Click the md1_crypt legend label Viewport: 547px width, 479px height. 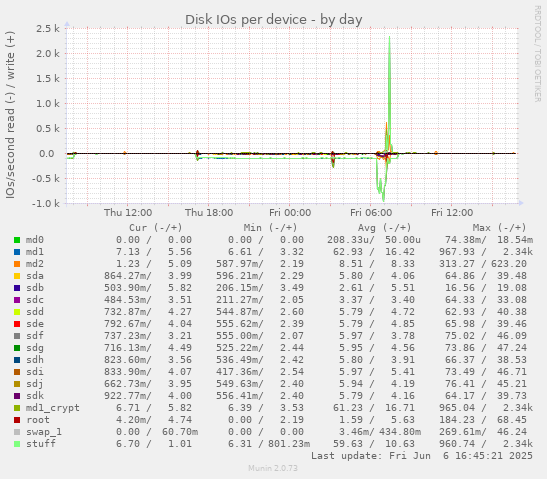tap(52, 408)
